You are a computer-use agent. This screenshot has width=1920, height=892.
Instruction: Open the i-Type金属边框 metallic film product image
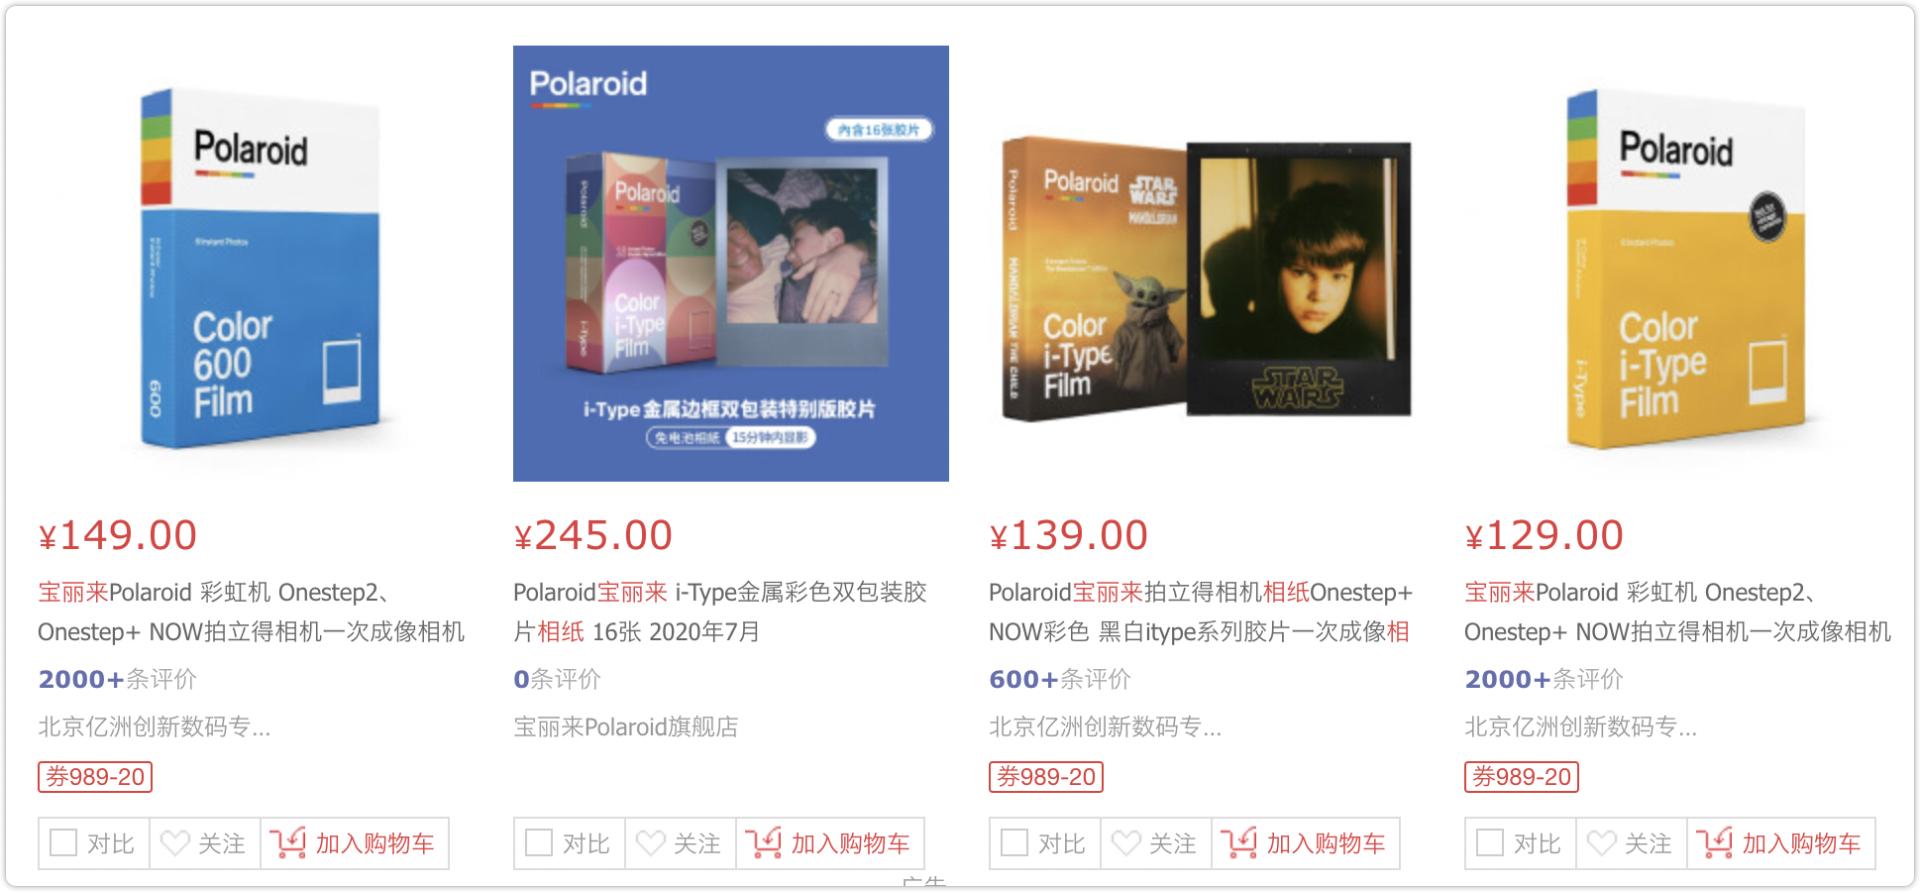coord(731,263)
